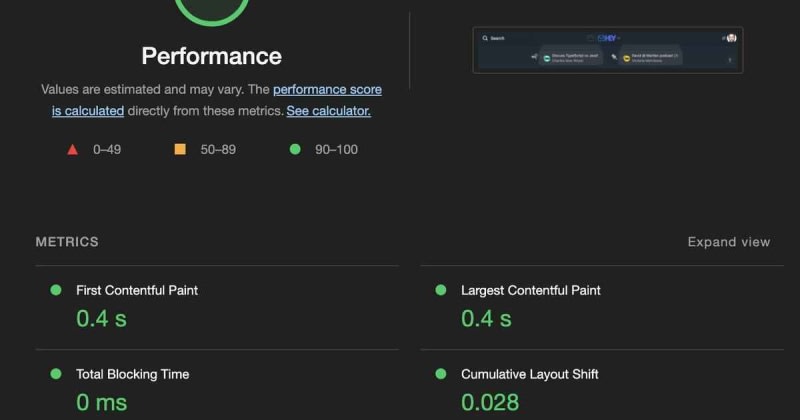Image resolution: width=800 pixels, height=420 pixels.
Task: Click Total Blocking Time green status dot
Action: point(56,374)
